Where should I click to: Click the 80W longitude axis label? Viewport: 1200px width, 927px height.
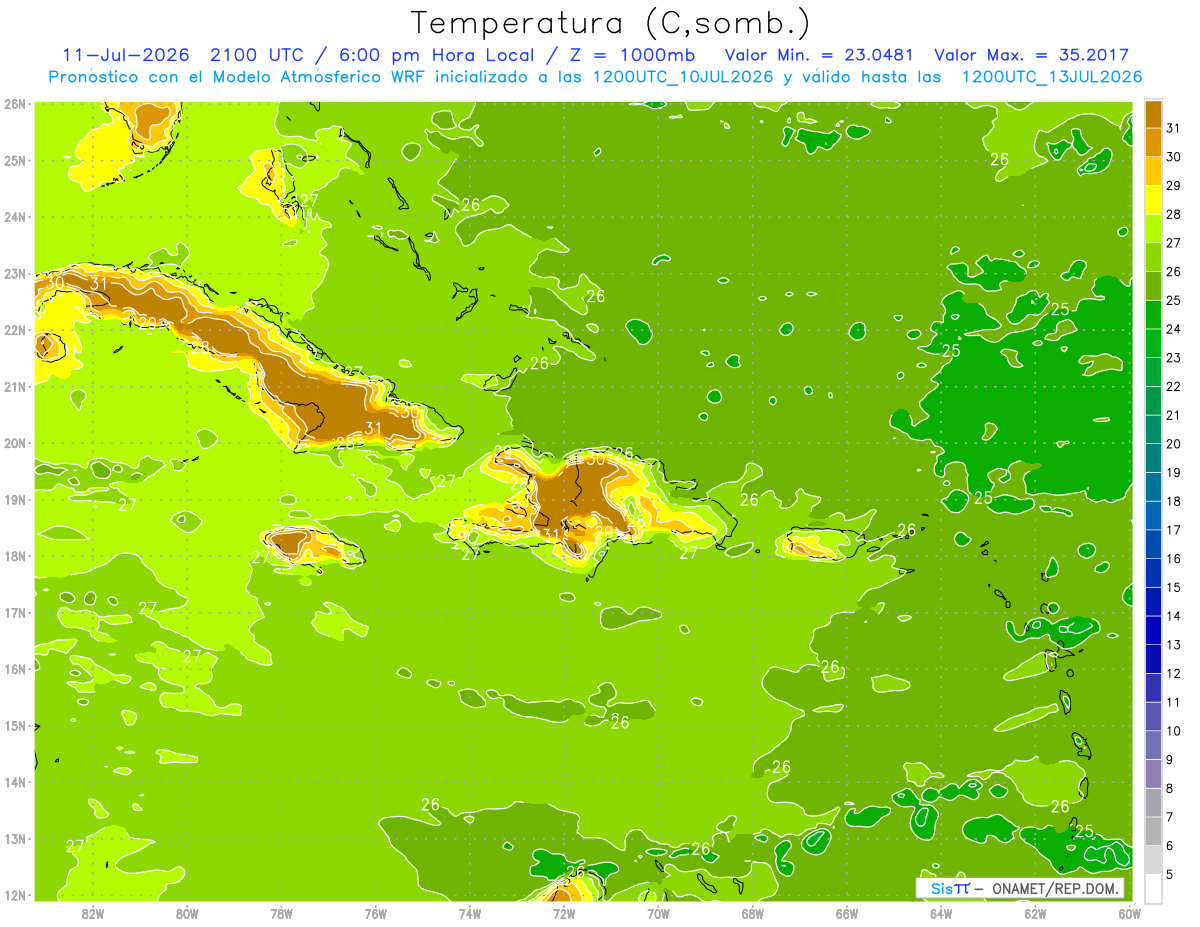tap(187, 913)
